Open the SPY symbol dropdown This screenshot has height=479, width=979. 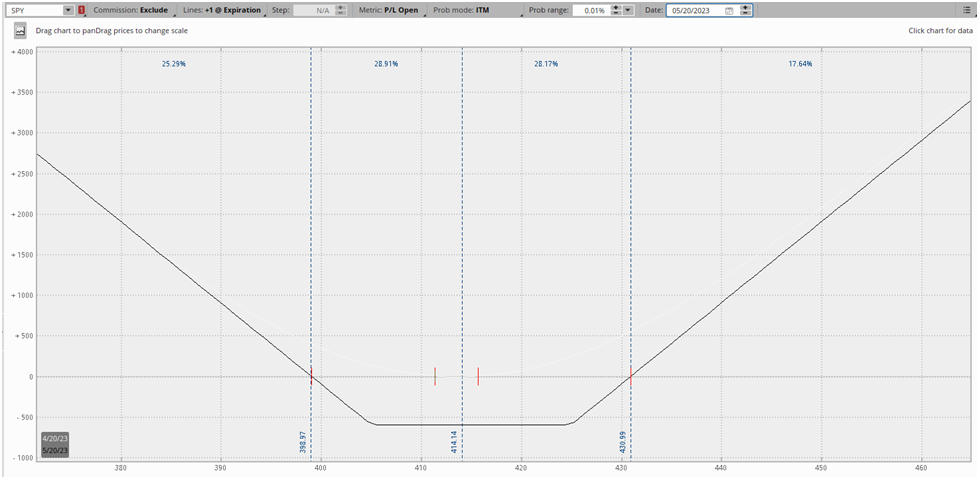click(x=68, y=10)
